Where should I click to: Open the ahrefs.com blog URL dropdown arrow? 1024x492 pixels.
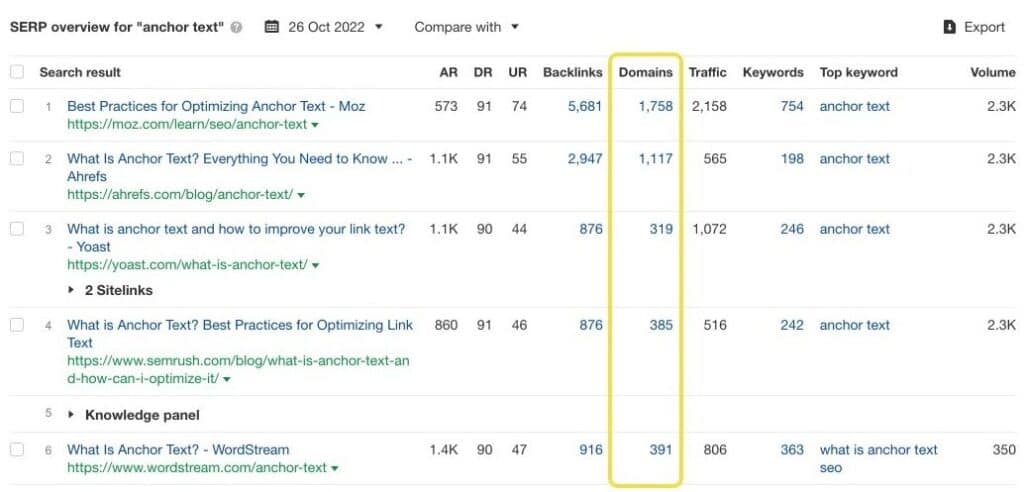301,195
